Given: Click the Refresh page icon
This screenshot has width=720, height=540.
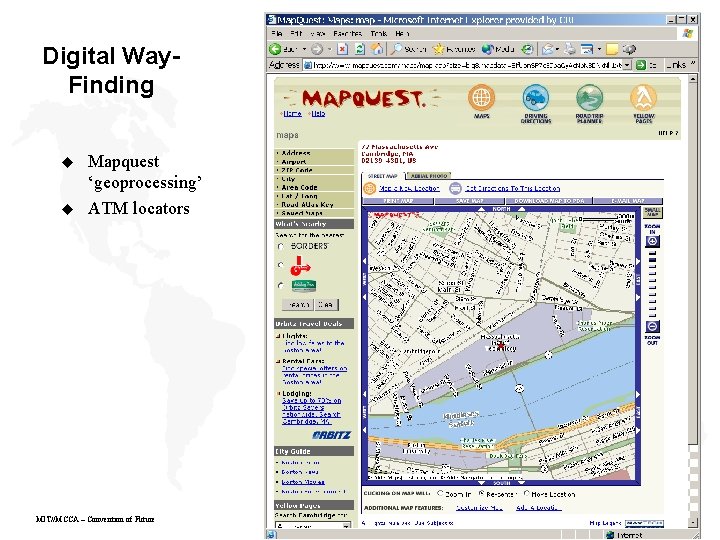Looking at the screenshot, I should tap(360, 49).
